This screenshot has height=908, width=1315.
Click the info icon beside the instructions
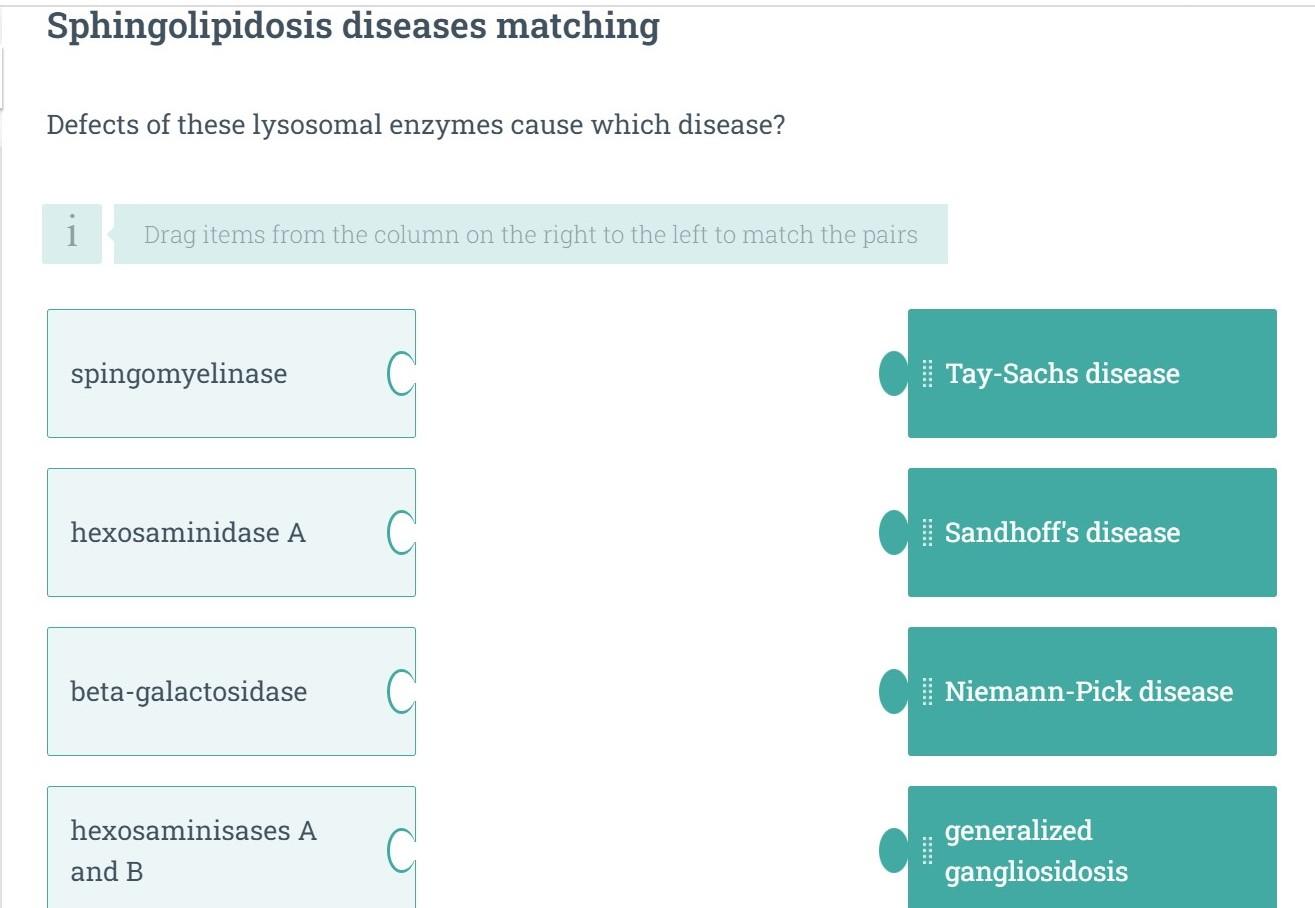click(x=71, y=234)
